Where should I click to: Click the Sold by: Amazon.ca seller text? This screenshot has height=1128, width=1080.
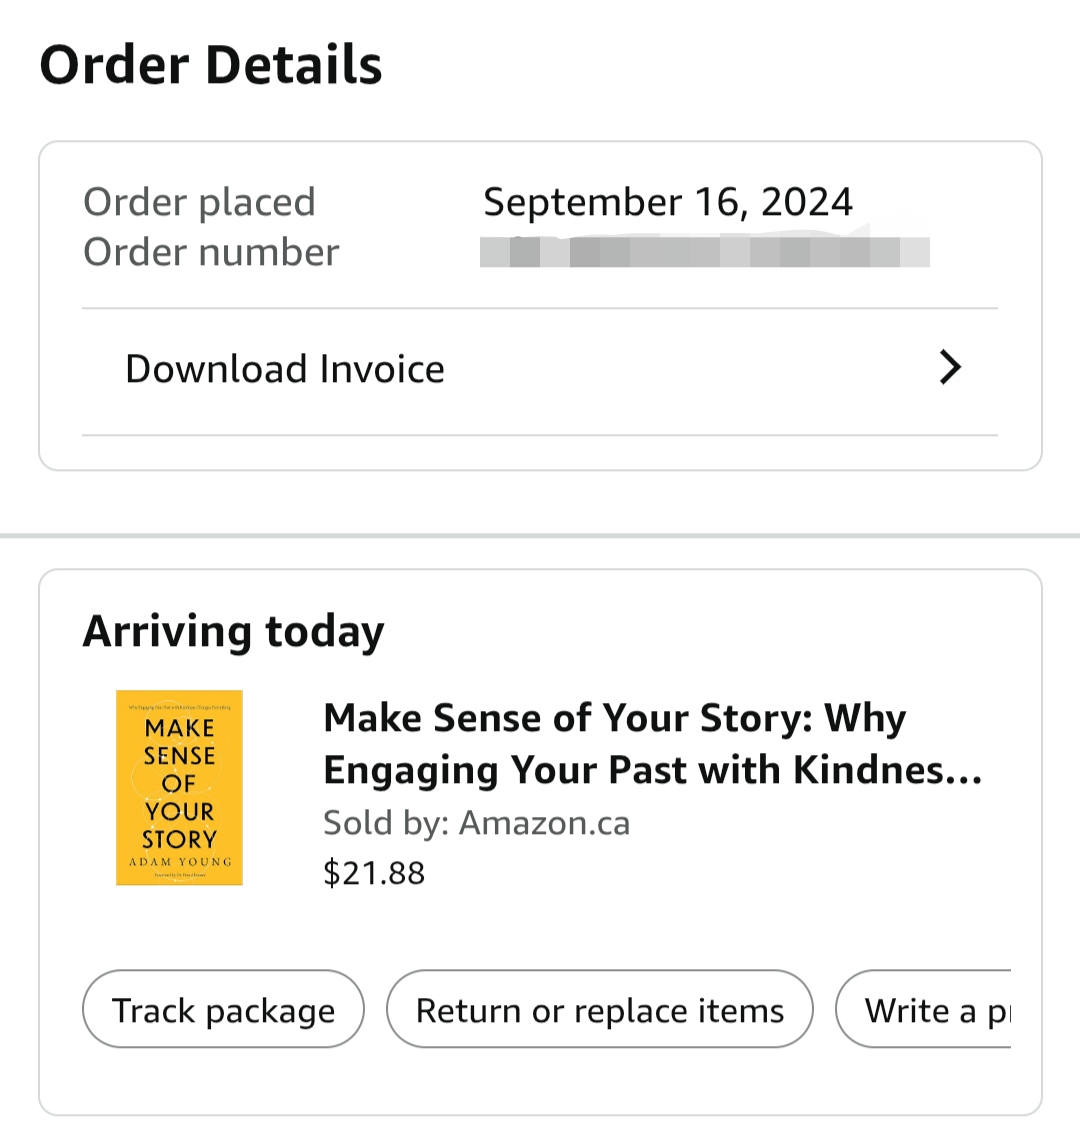pyautogui.click(x=476, y=823)
